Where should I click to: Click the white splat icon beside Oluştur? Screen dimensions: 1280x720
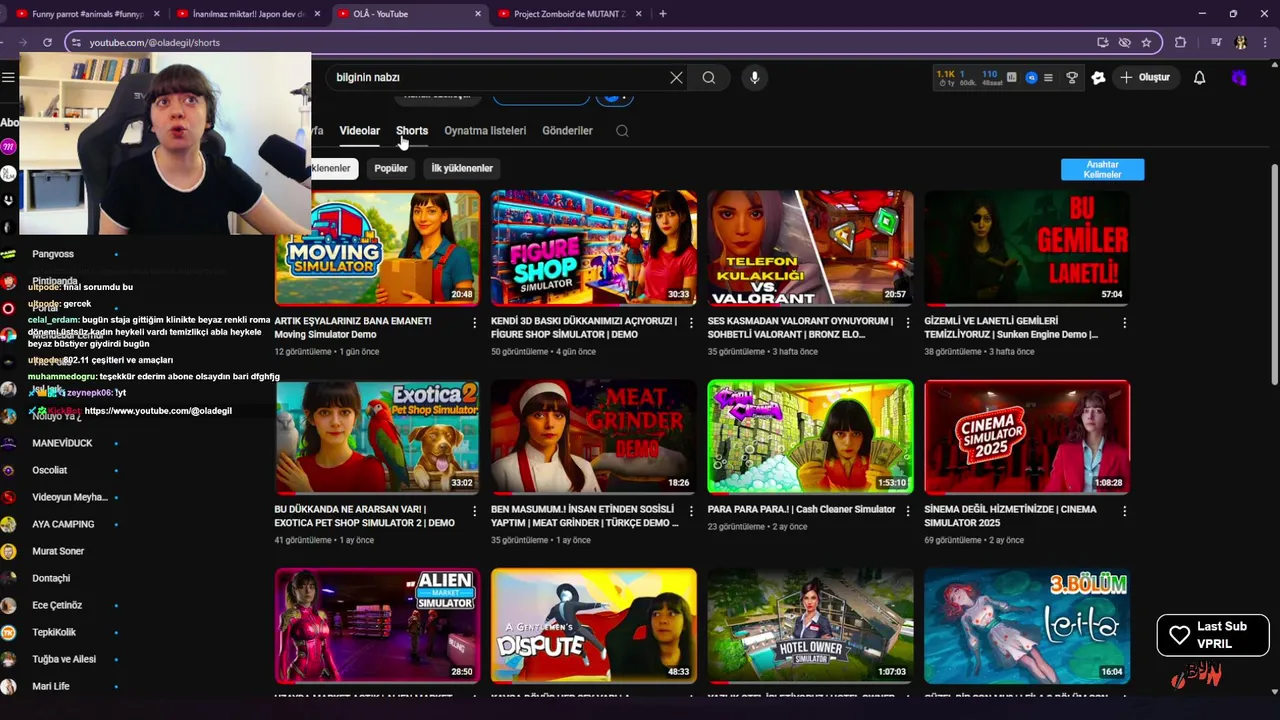point(1098,77)
